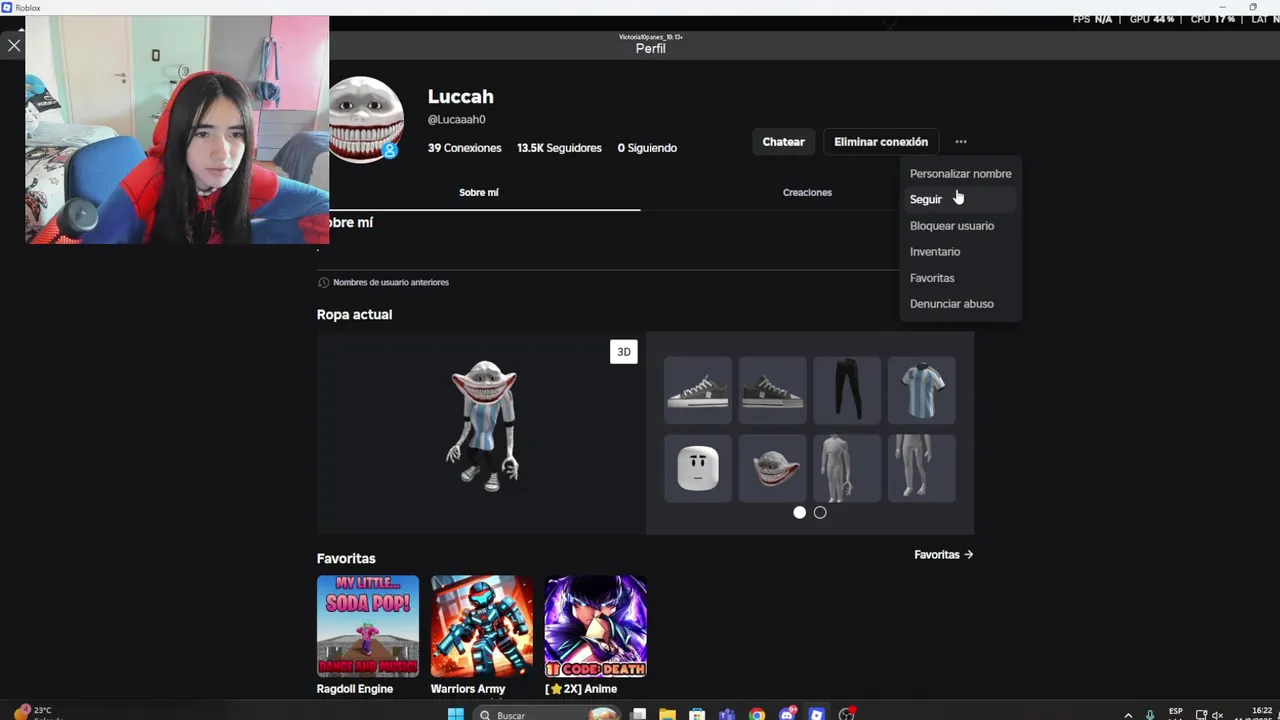Click the taskbar Buscar search box
The height and width of the screenshot is (720, 1280).
point(548,715)
